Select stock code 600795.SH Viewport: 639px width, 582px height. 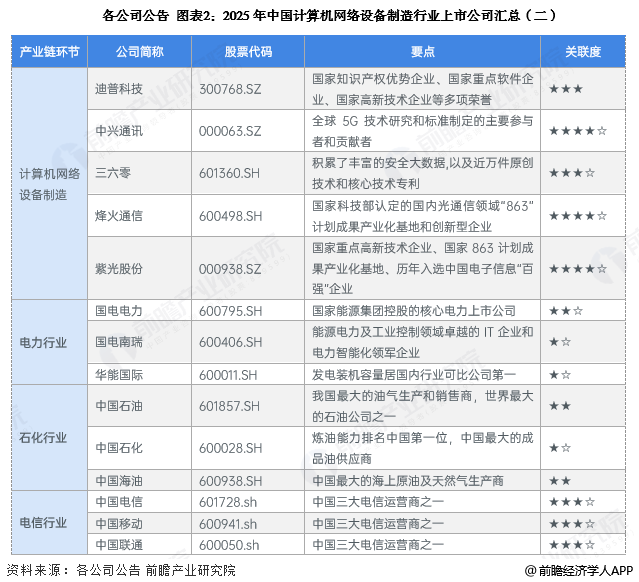[x=230, y=311]
